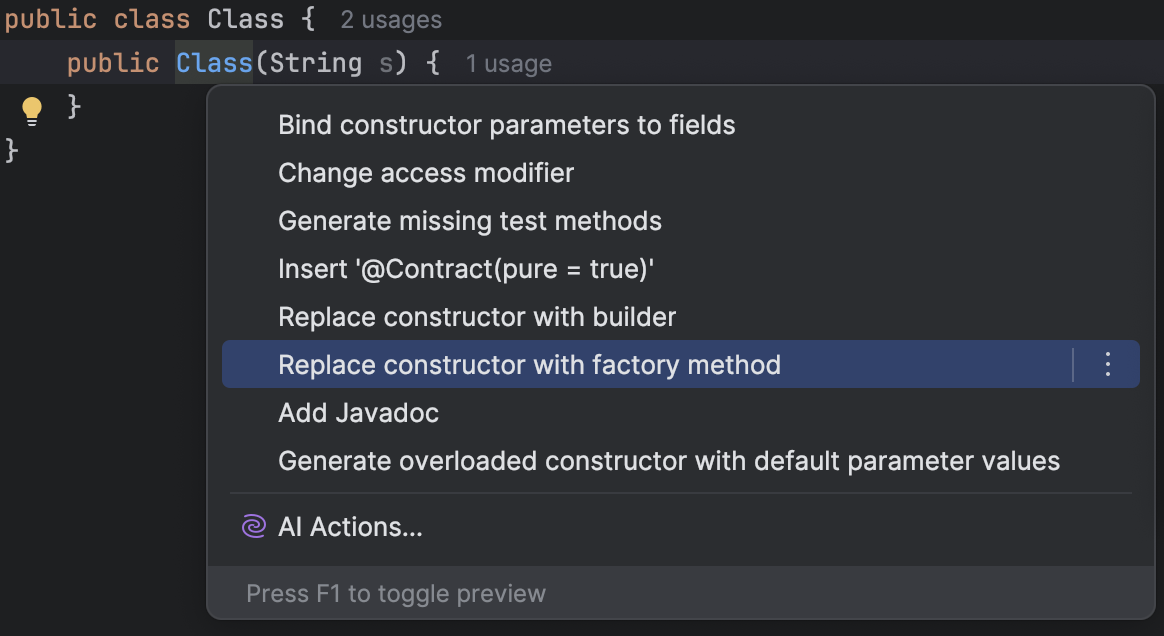
Task: Open the three-dot submenu for factory method
Action: (1107, 365)
